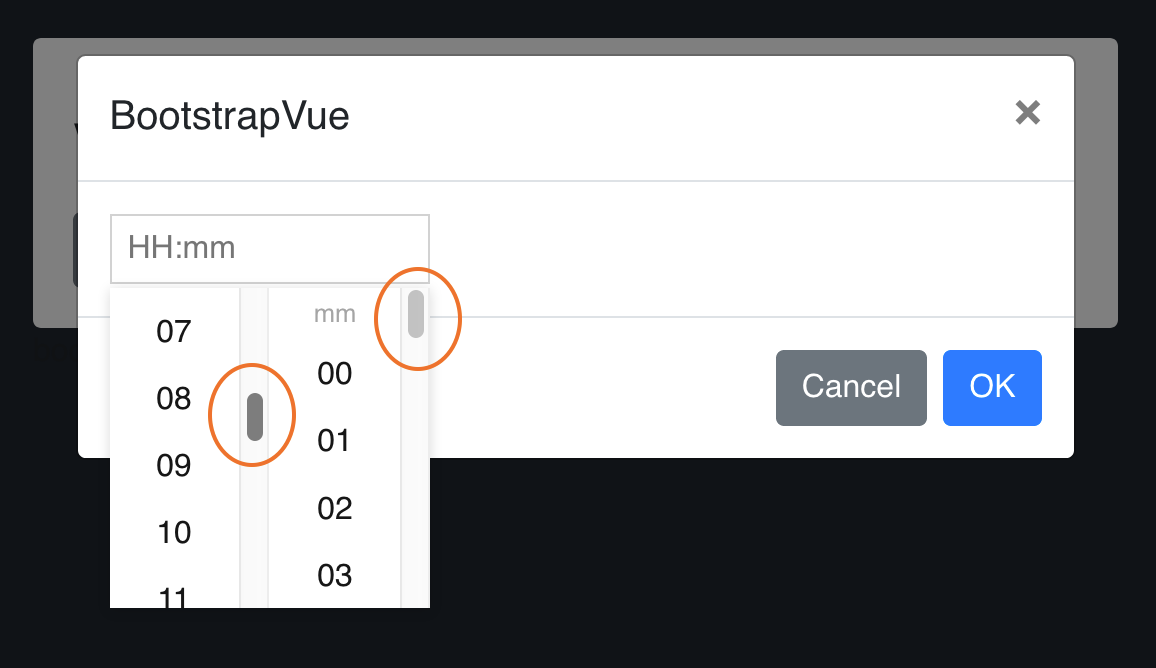The image size is (1156, 668).
Task: Select hour 08 in the time picker
Action: tap(173, 398)
